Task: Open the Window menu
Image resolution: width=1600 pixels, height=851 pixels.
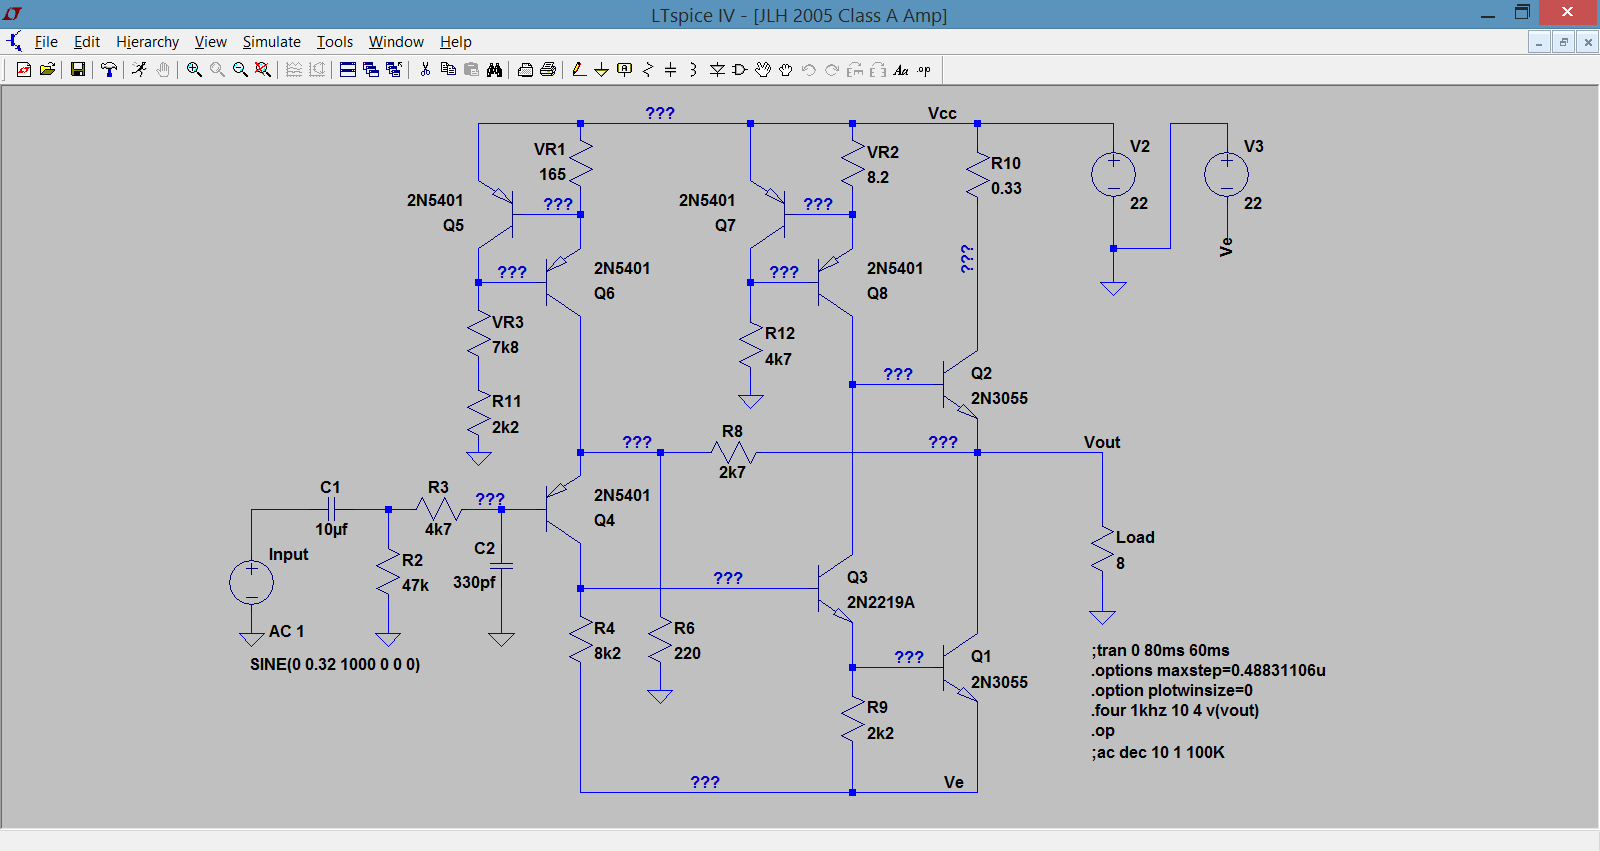Action: click(x=396, y=42)
